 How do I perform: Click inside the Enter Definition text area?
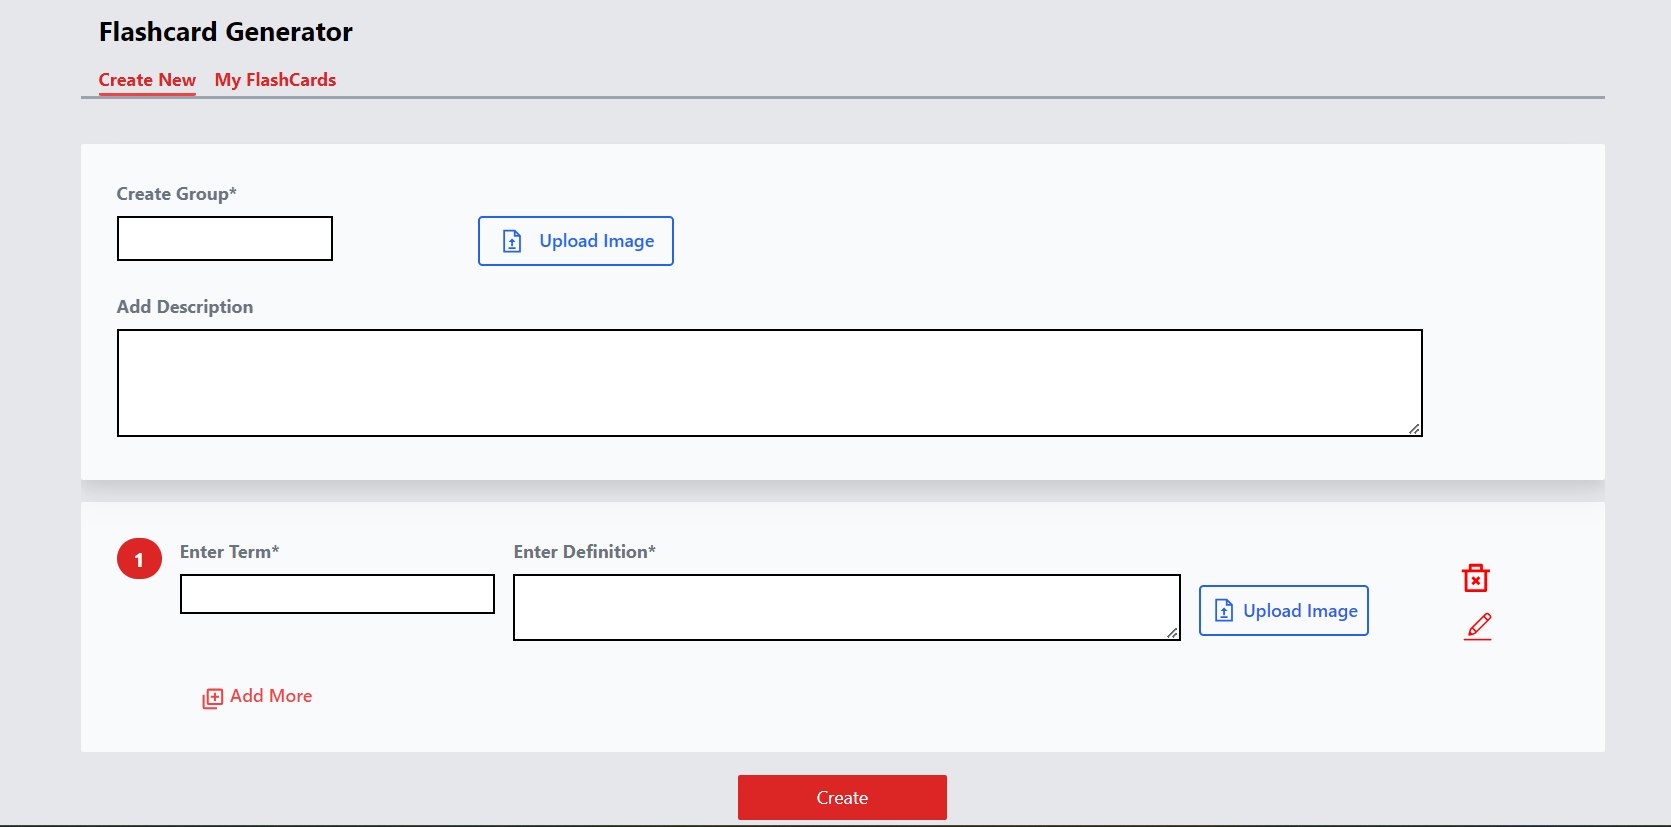[x=846, y=607]
